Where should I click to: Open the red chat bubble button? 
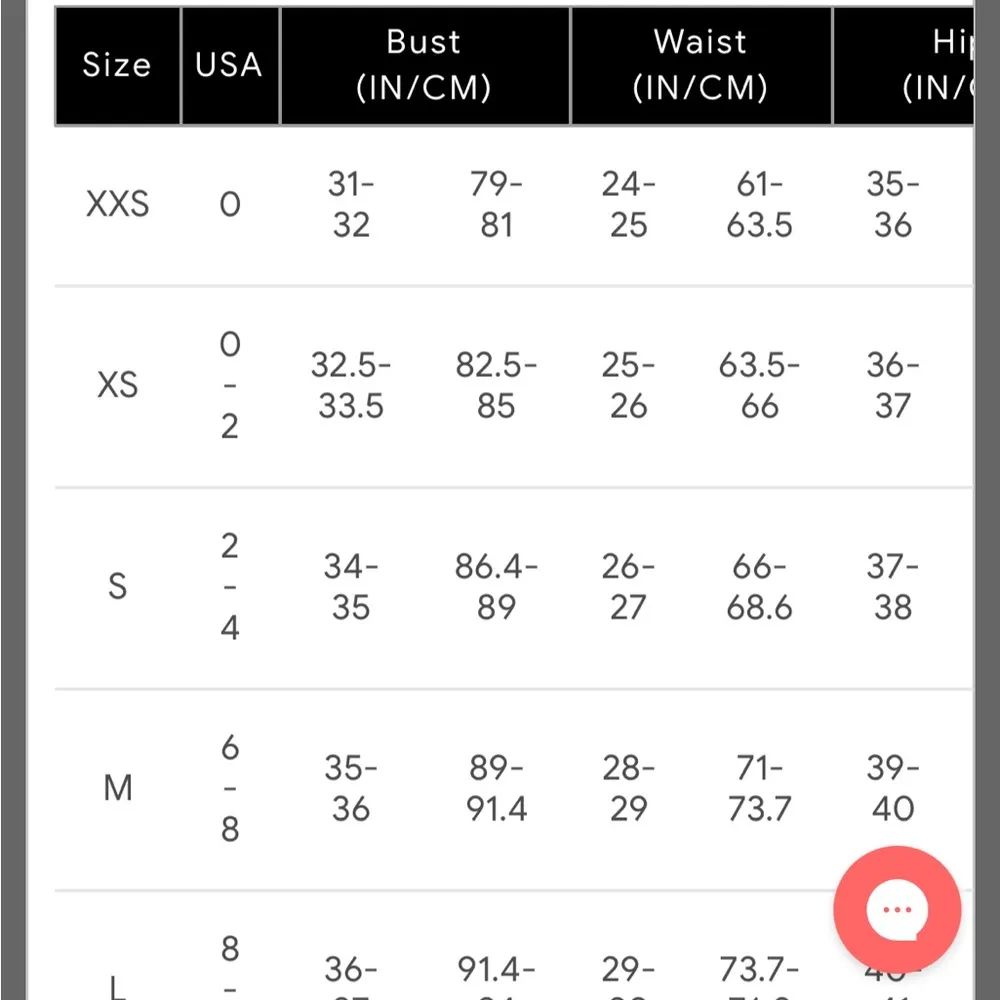[x=897, y=910]
